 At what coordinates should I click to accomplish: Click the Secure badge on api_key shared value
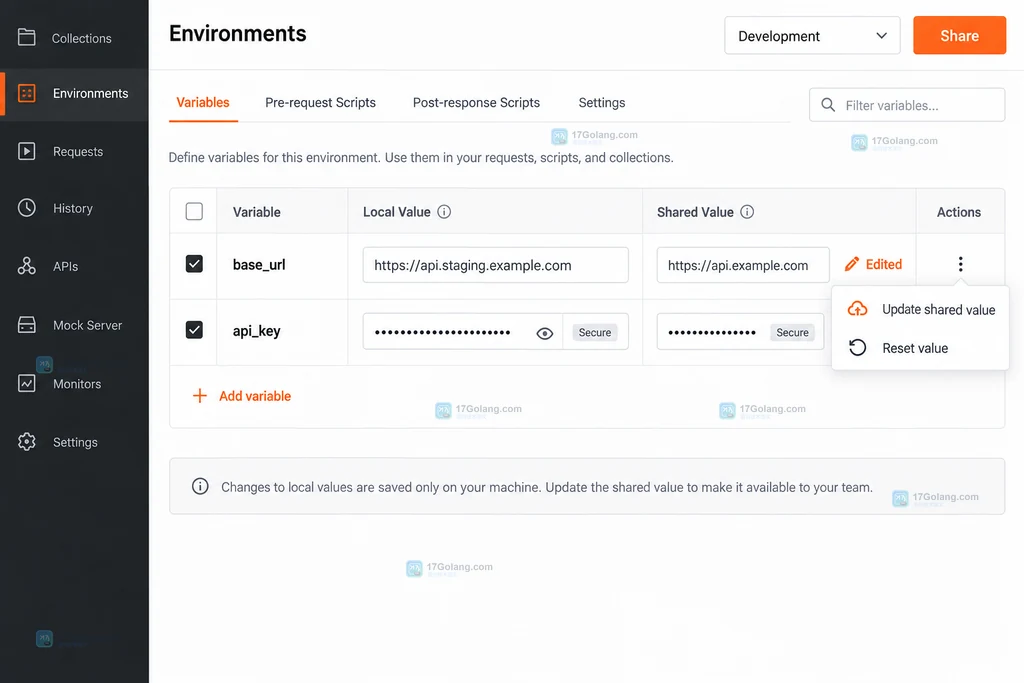[792, 332]
